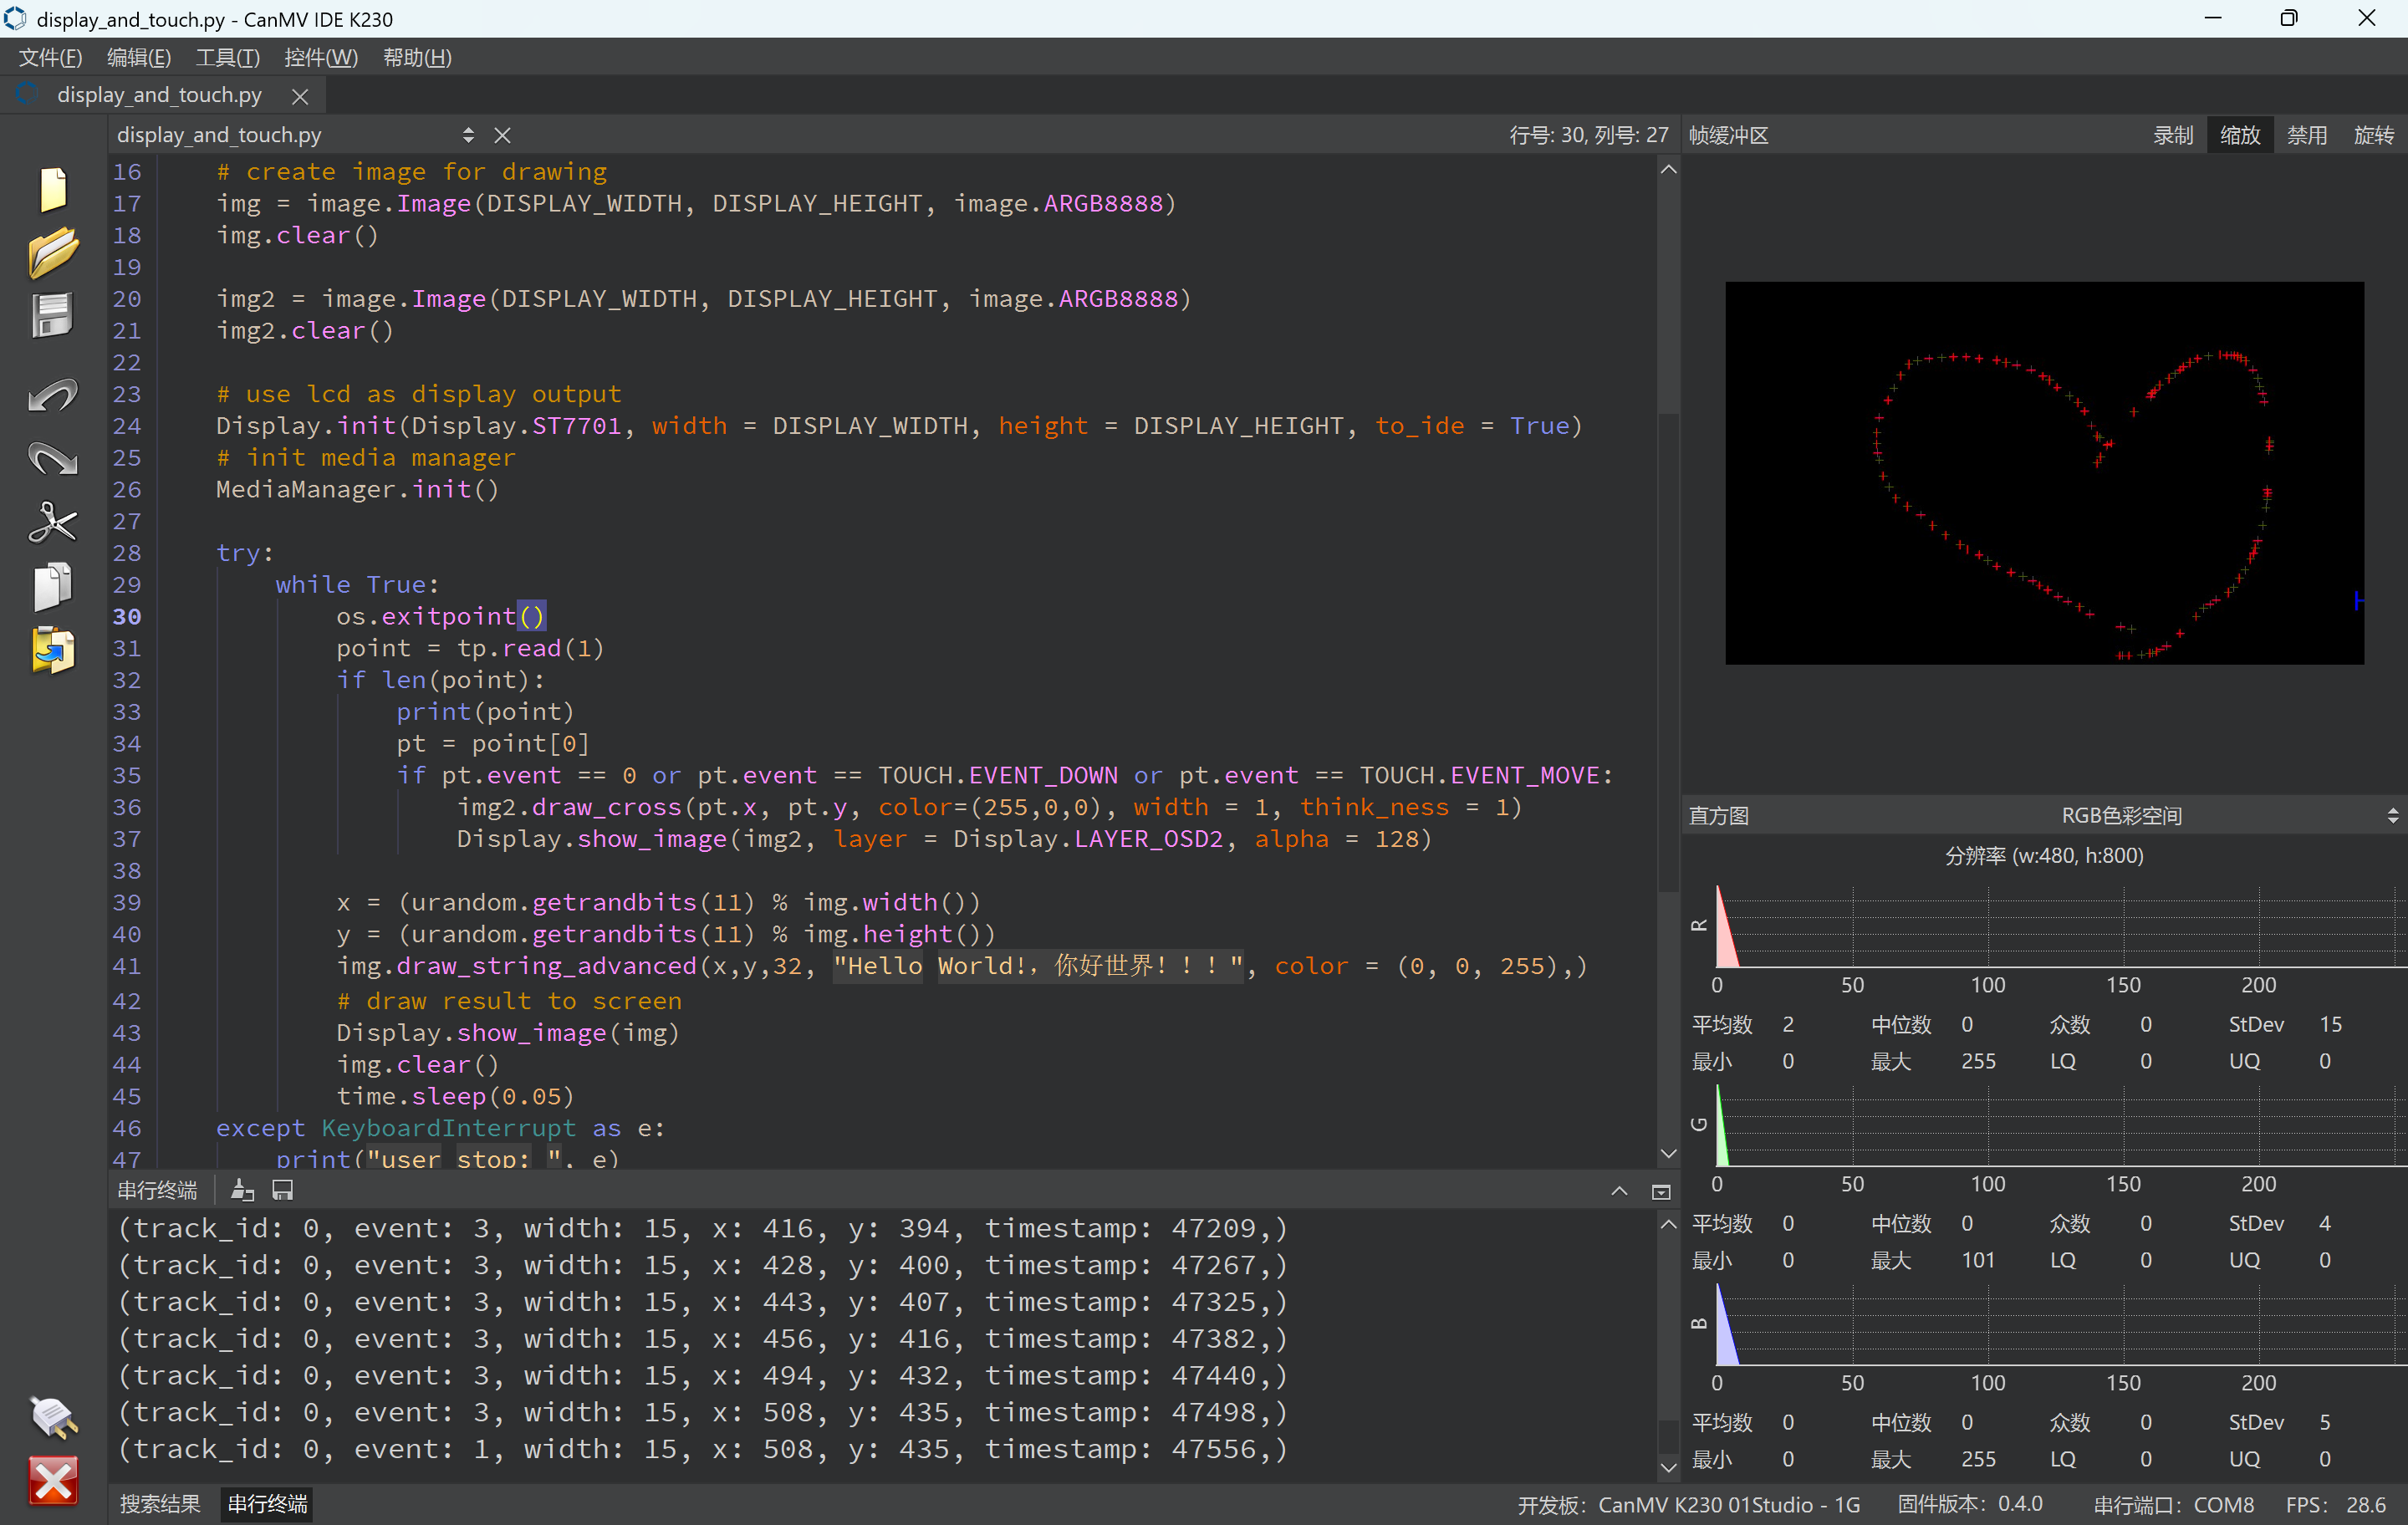Image resolution: width=2408 pixels, height=1525 pixels.
Task: Click the Redo arrow icon
Action: 52,459
